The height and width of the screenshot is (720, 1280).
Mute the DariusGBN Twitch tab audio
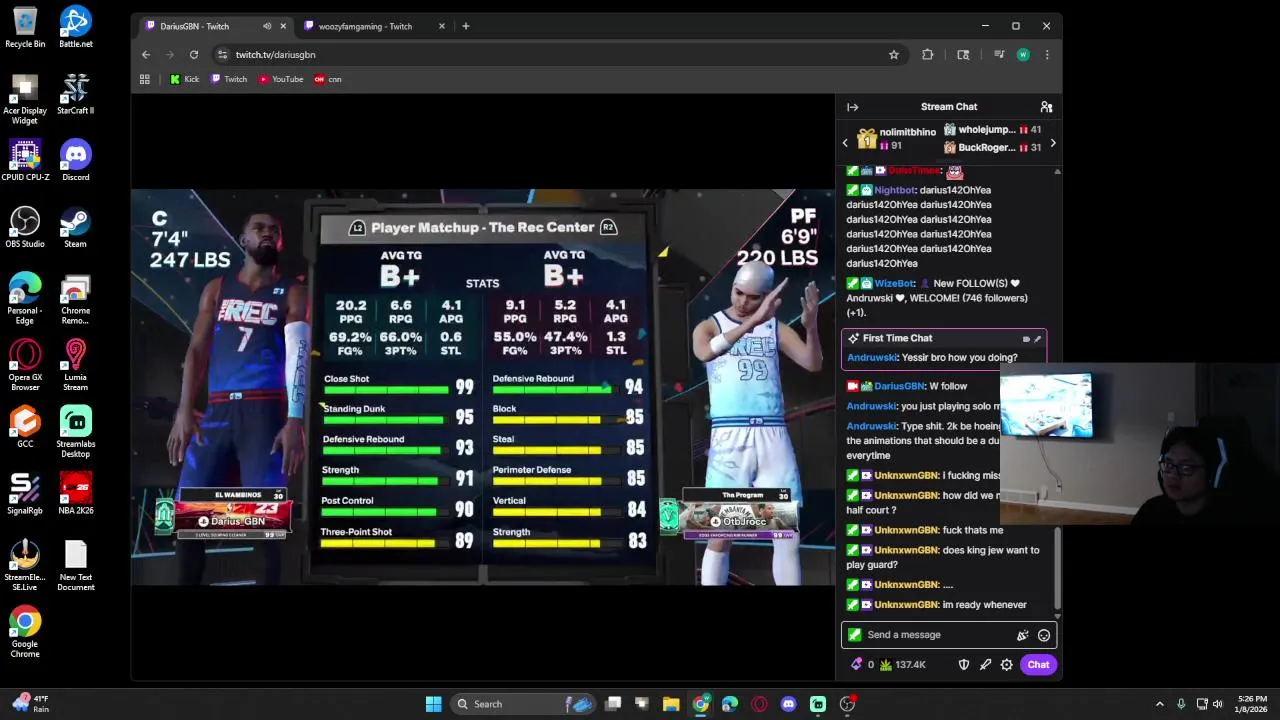(x=266, y=26)
